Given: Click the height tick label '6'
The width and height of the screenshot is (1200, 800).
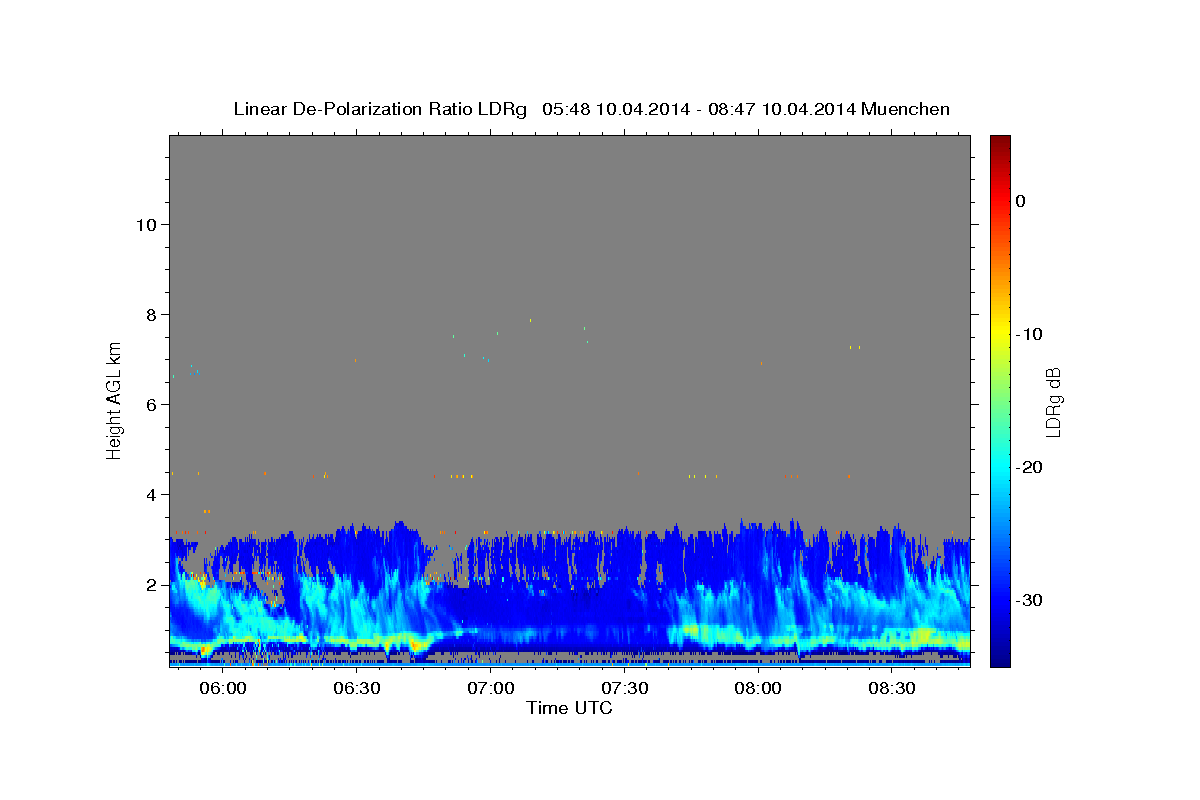Looking at the screenshot, I should click(151, 405).
